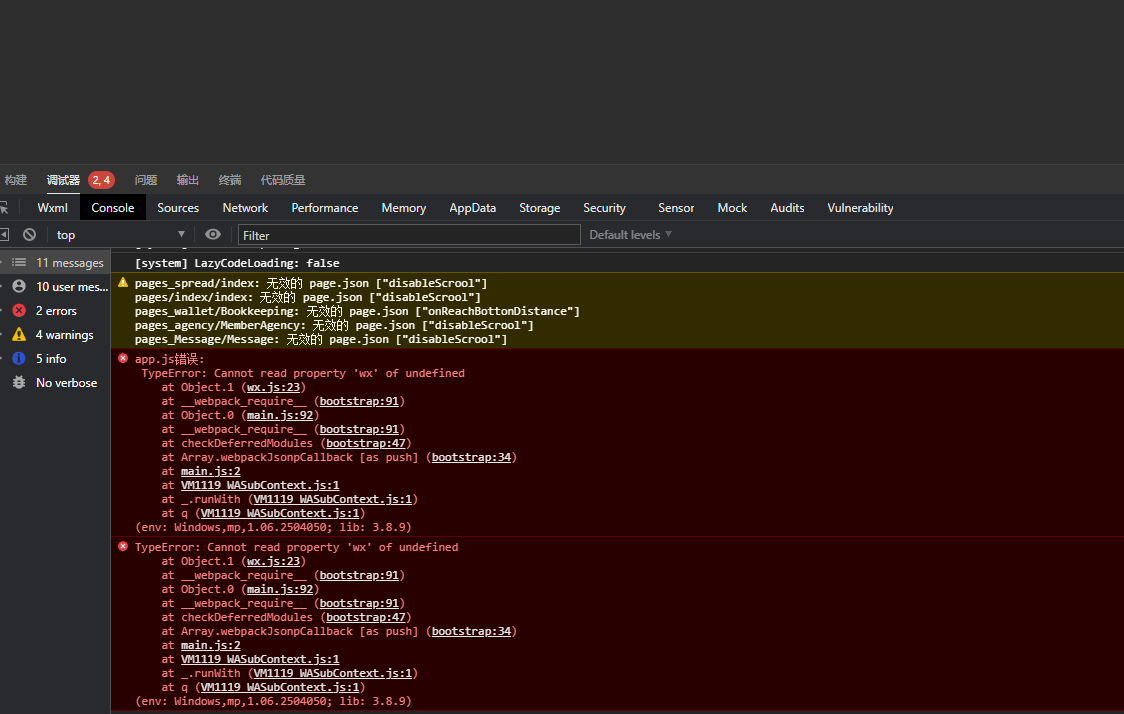Open the Security tab
This screenshot has height=714, width=1124.
point(604,208)
